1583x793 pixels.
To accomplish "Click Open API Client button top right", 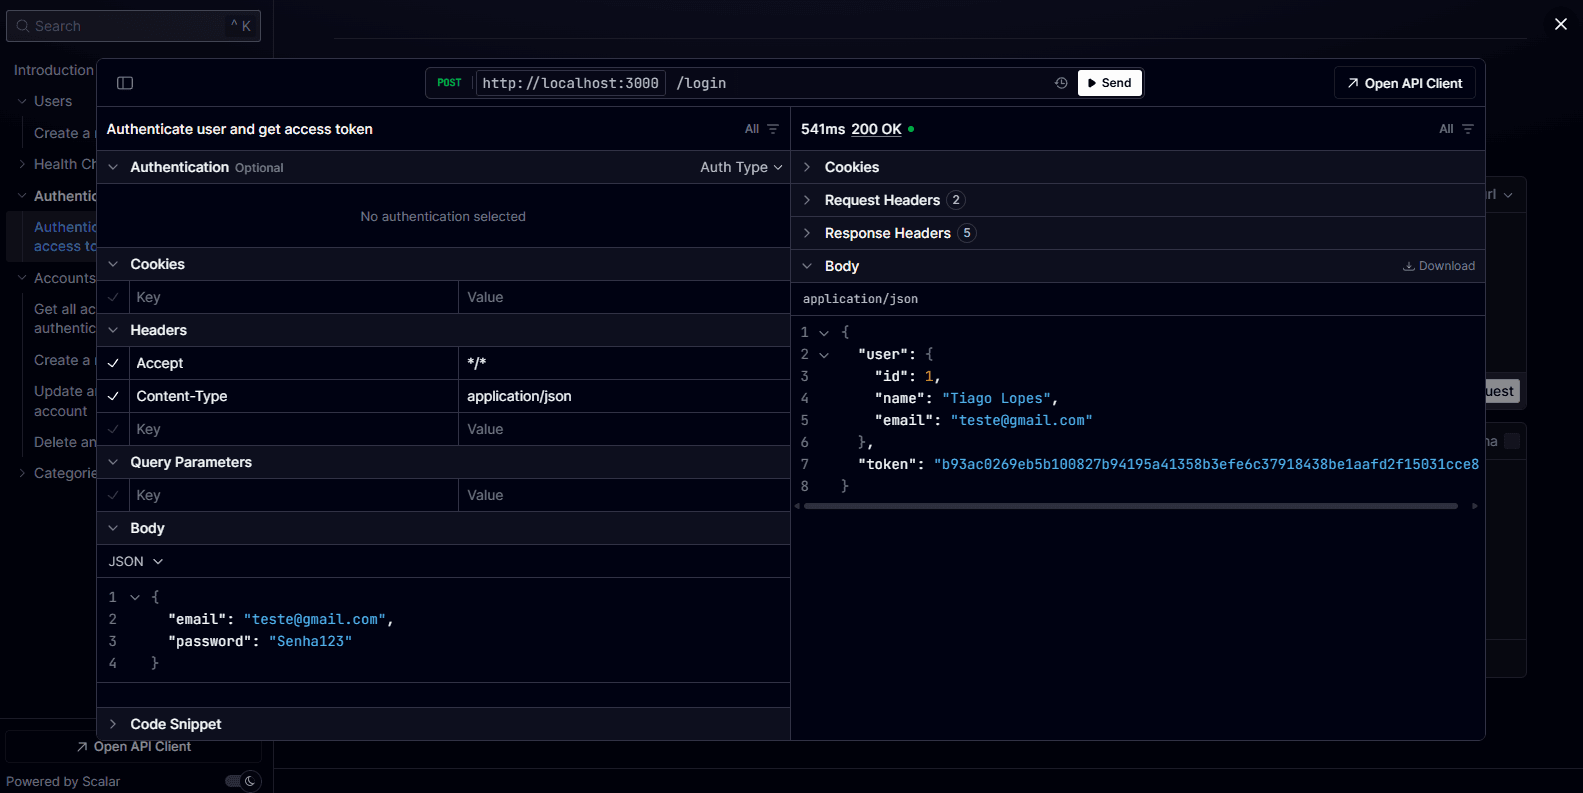I will (x=1404, y=83).
